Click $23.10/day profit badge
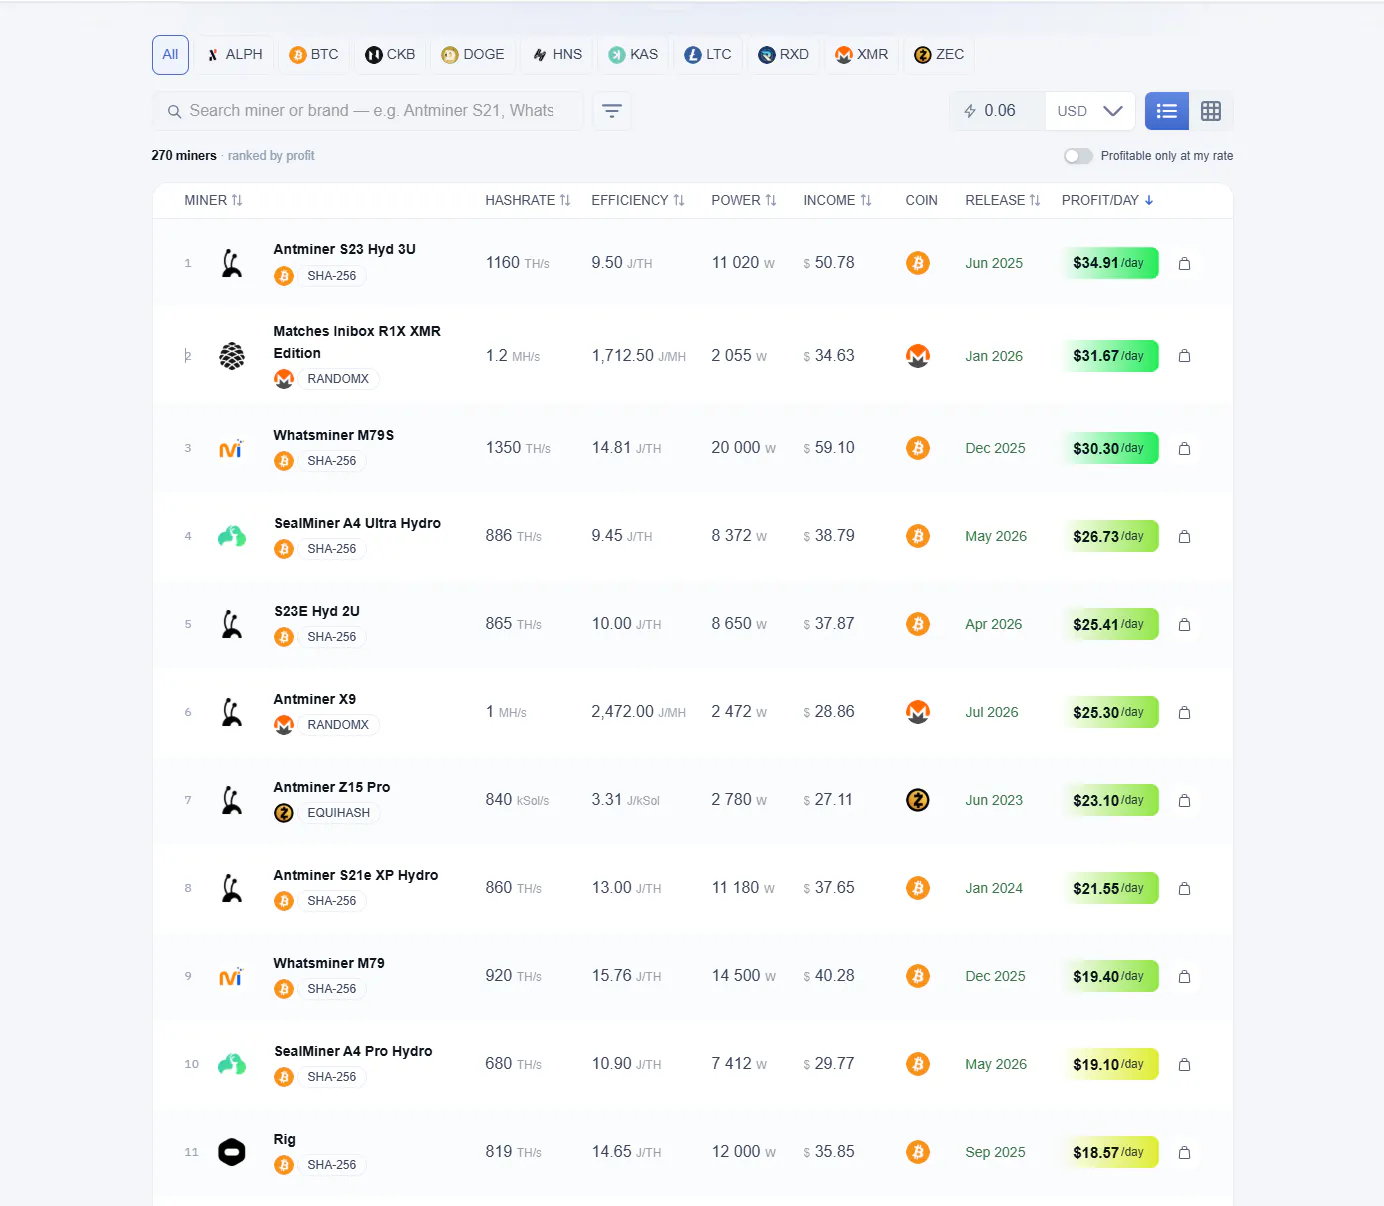The height and width of the screenshot is (1206, 1384). (1109, 800)
